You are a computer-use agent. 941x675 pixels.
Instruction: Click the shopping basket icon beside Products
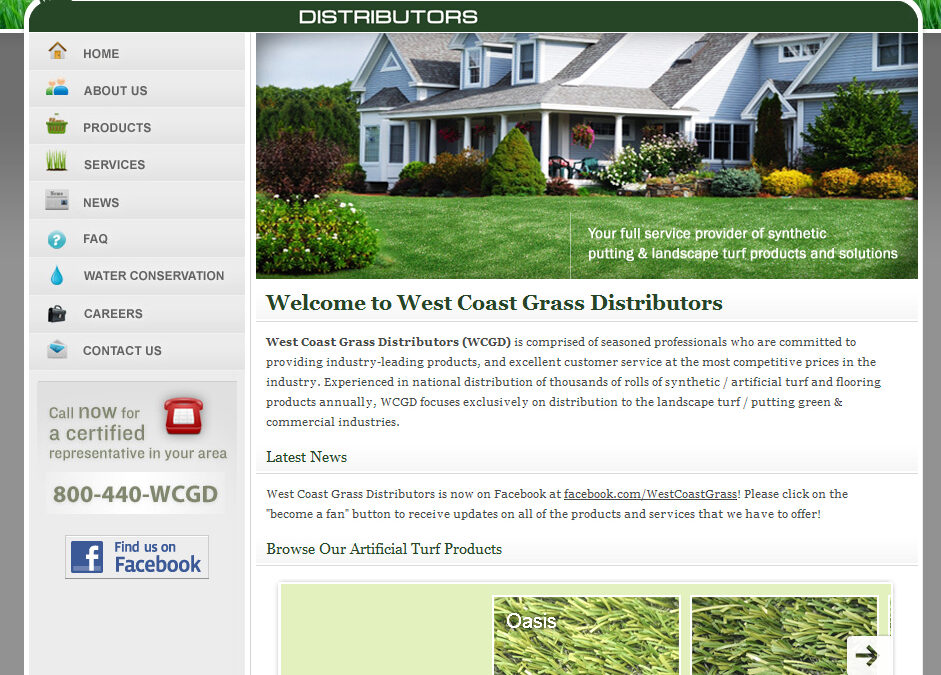(56, 124)
